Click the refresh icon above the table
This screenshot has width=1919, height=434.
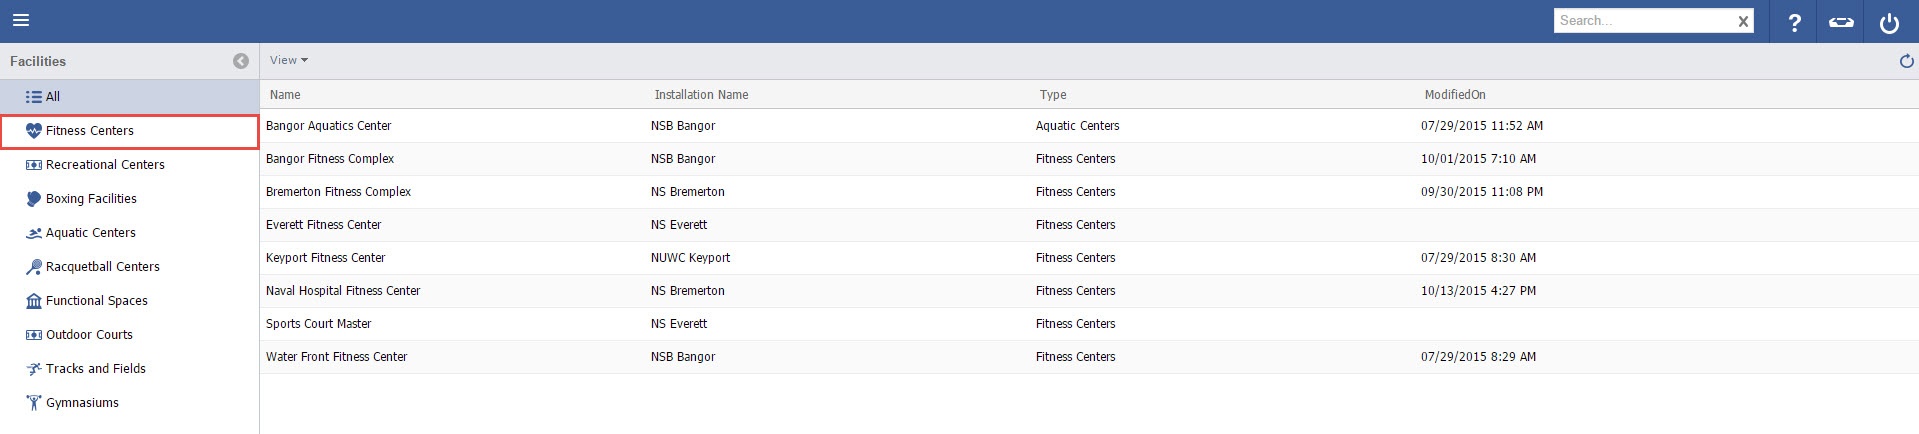1906,61
